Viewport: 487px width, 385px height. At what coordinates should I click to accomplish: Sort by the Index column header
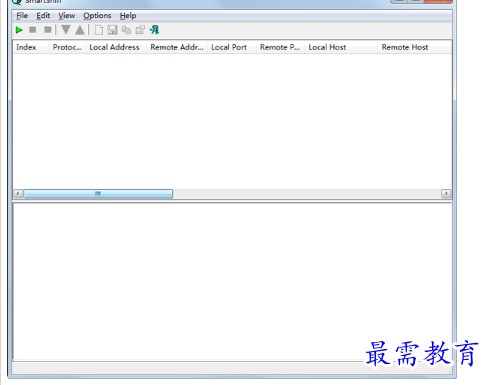pyautogui.click(x=31, y=47)
